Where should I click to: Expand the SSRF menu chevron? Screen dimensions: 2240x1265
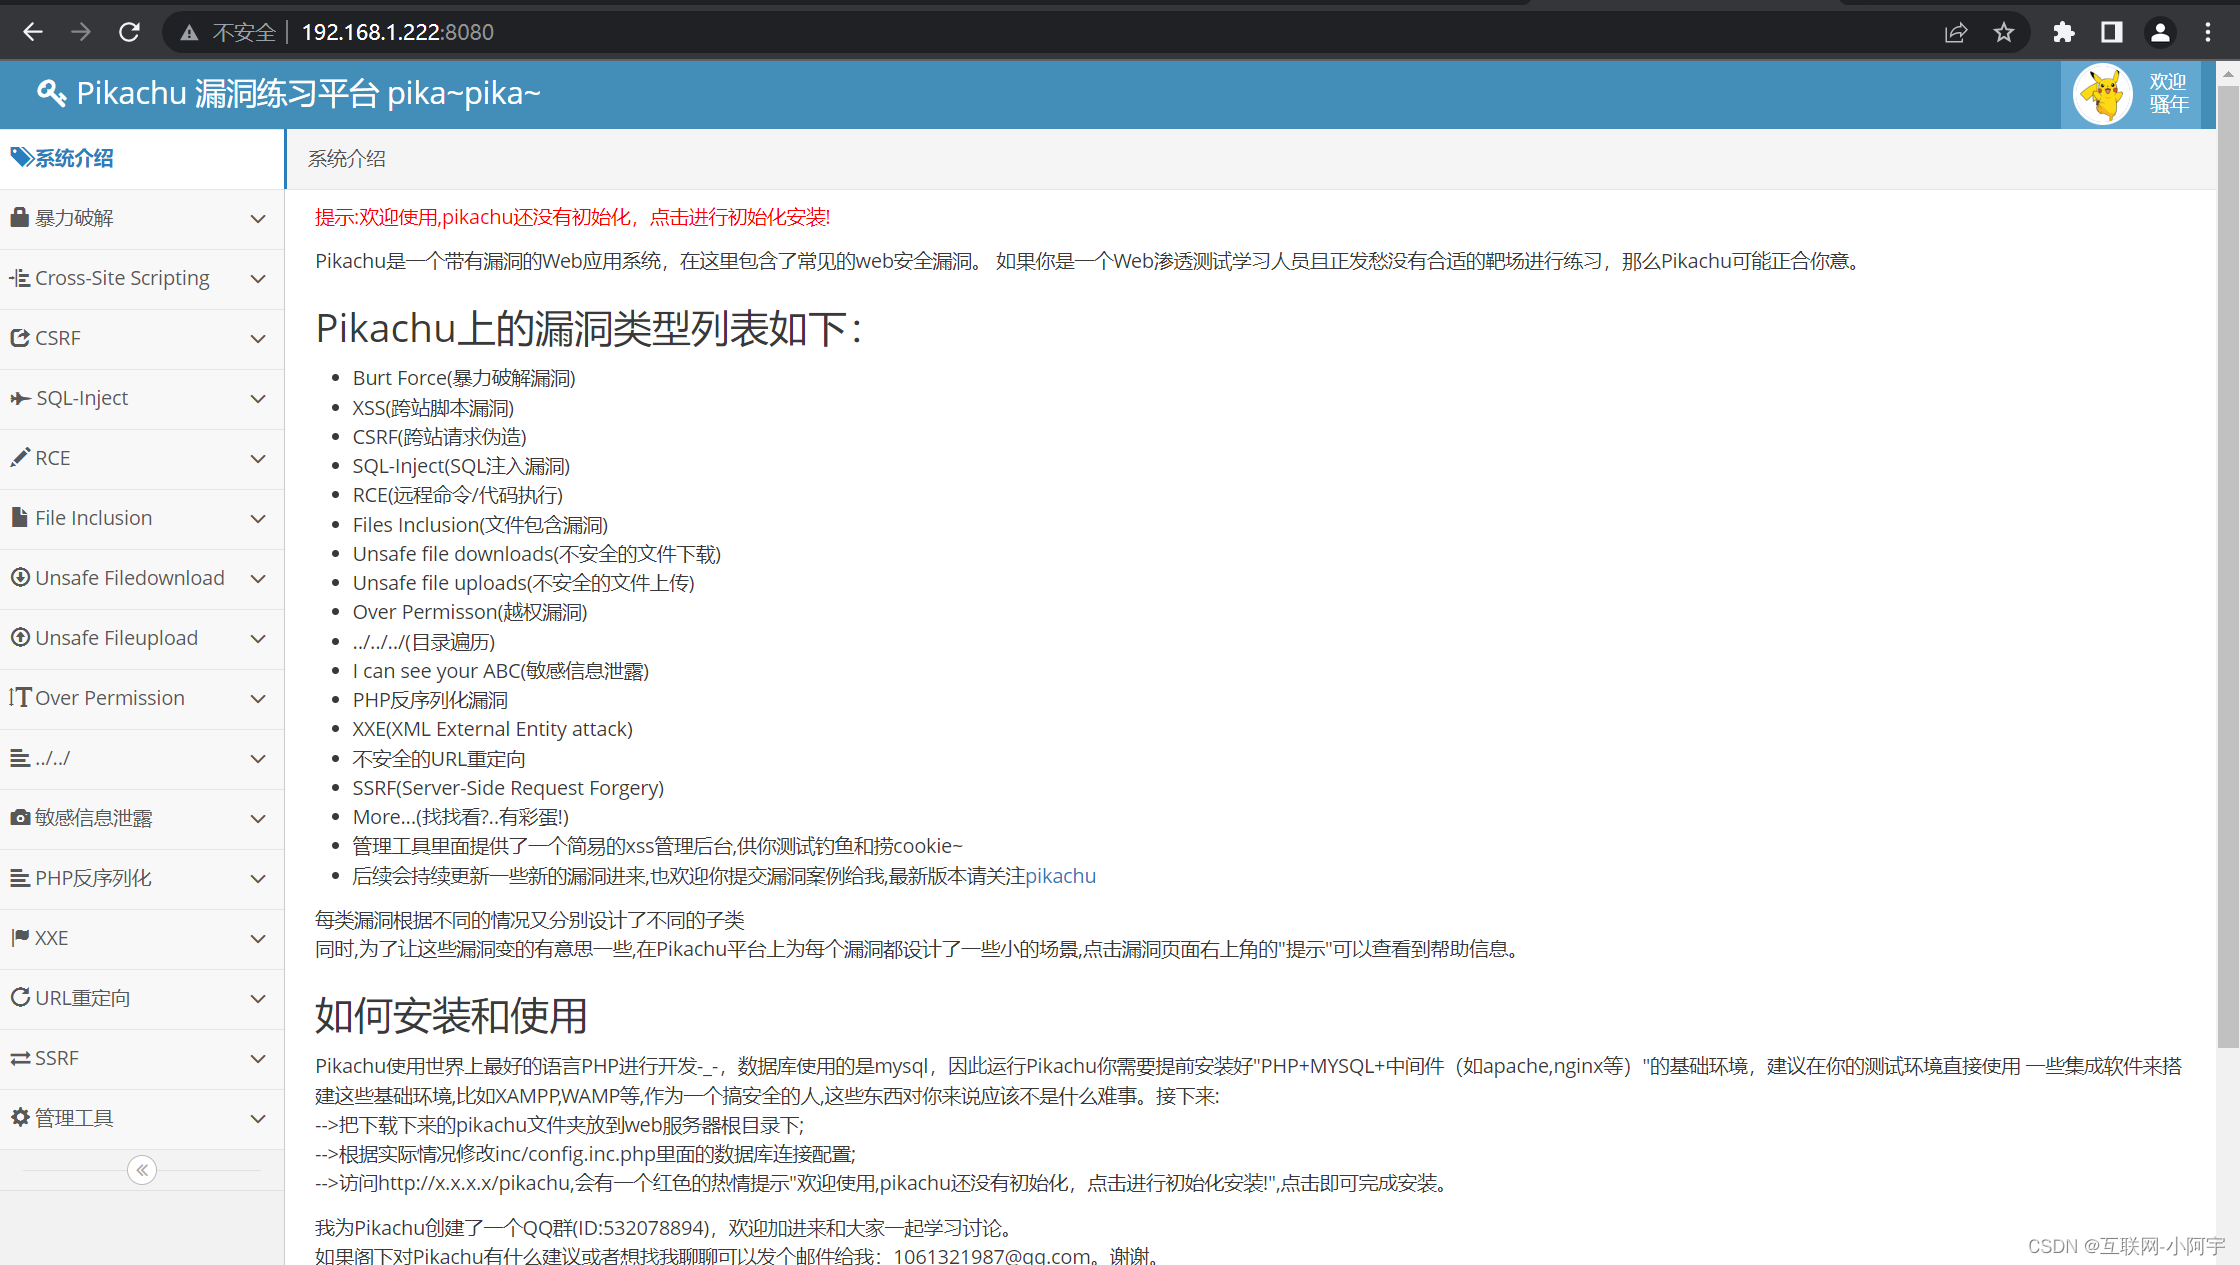point(258,1058)
